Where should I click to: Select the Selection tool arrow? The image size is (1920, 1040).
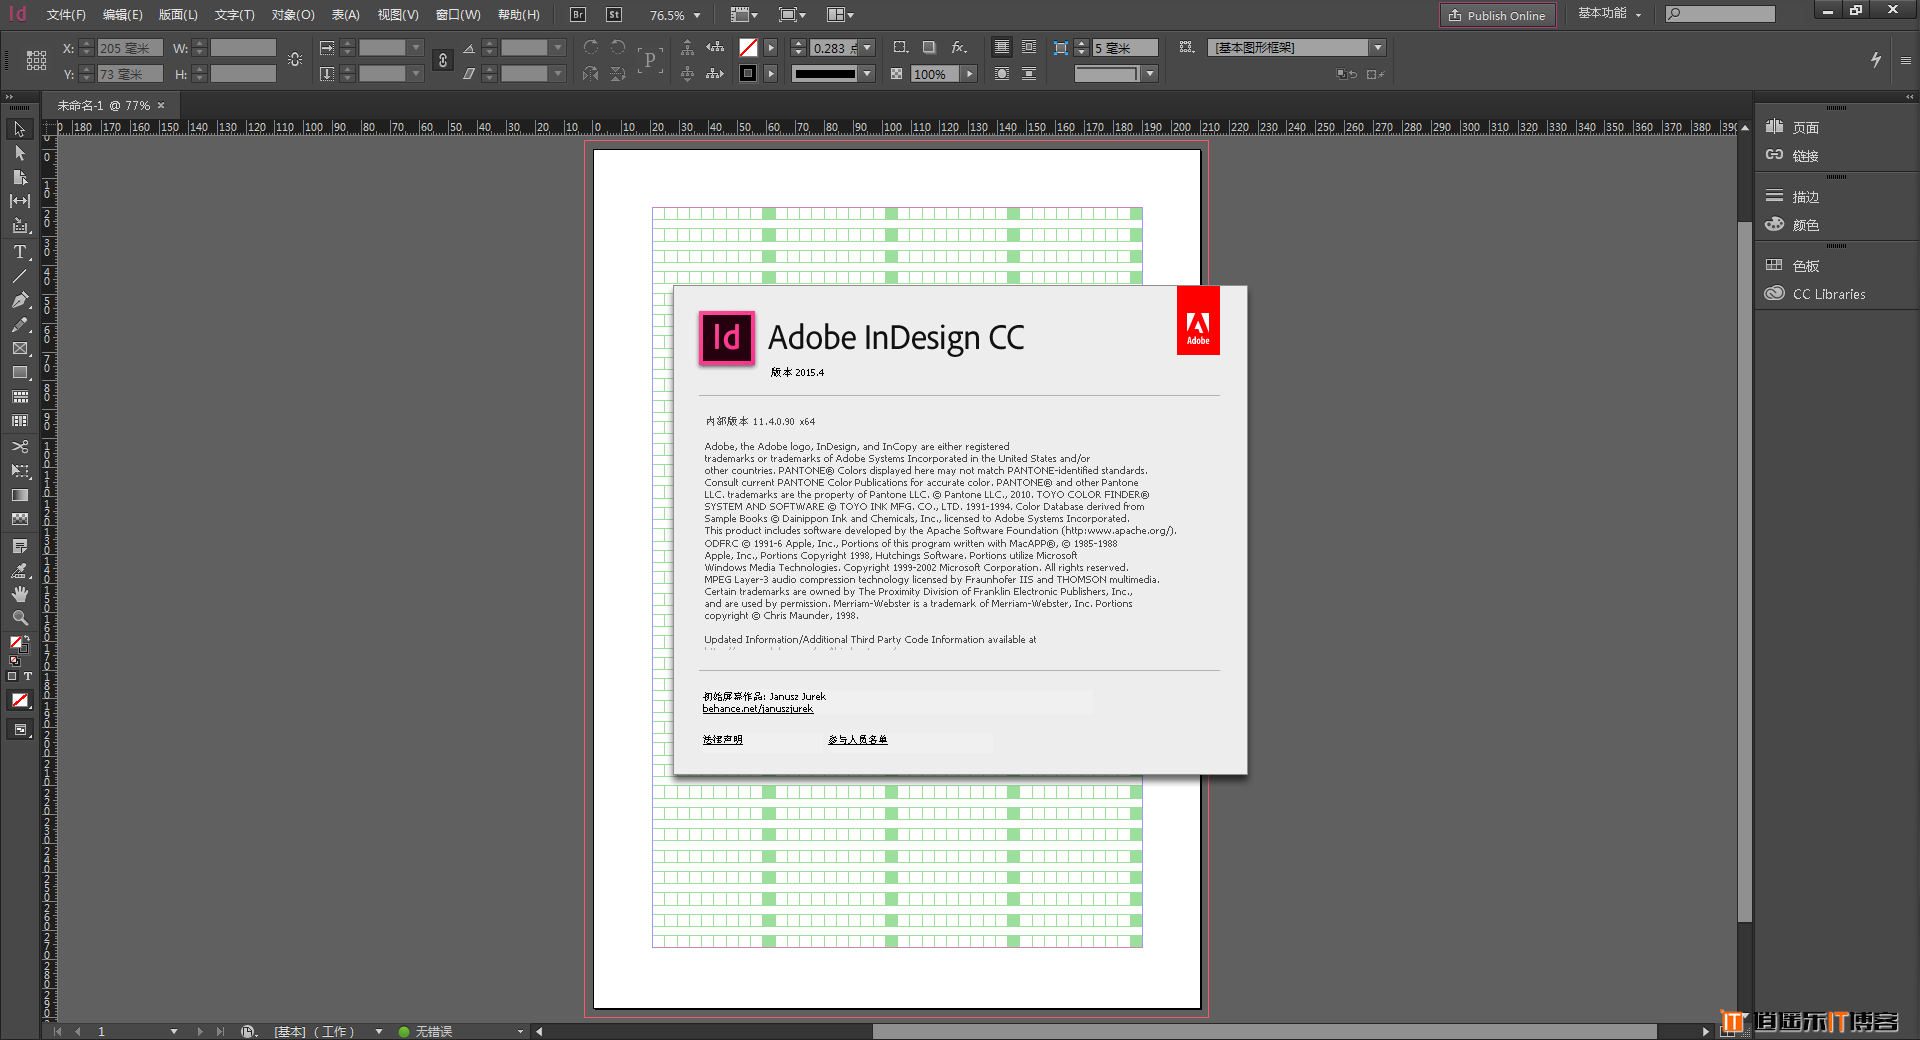(19, 129)
